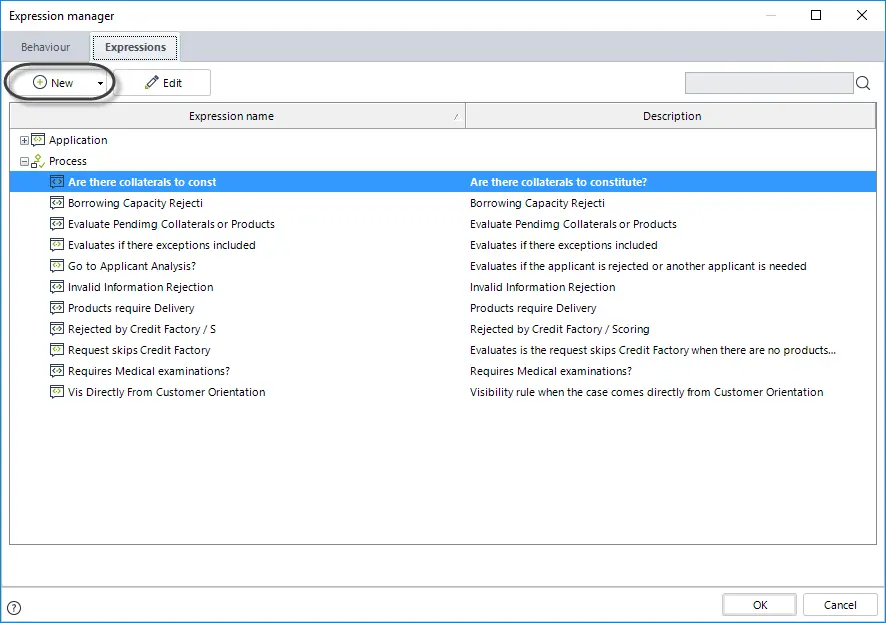This screenshot has height=623, width=886.
Task: Click the icon for 'Request skips Credit Factory'
Action: pos(57,350)
